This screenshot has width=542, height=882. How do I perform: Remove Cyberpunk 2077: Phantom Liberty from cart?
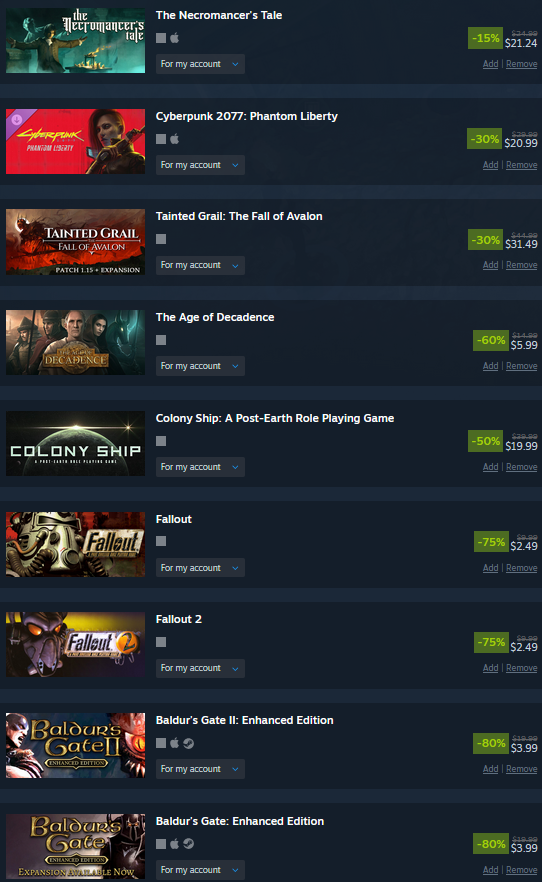click(x=521, y=165)
